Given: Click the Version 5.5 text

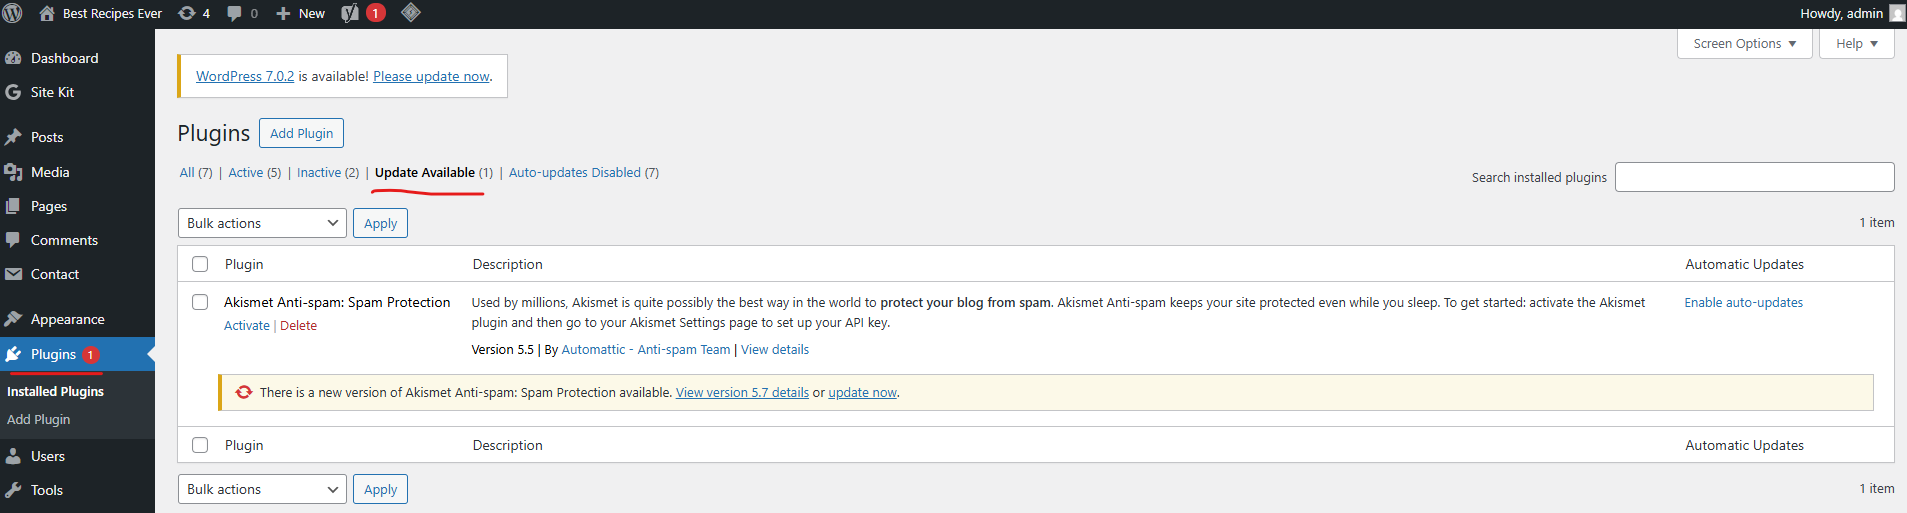Looking at the screenshot, I should coord(502,350).
